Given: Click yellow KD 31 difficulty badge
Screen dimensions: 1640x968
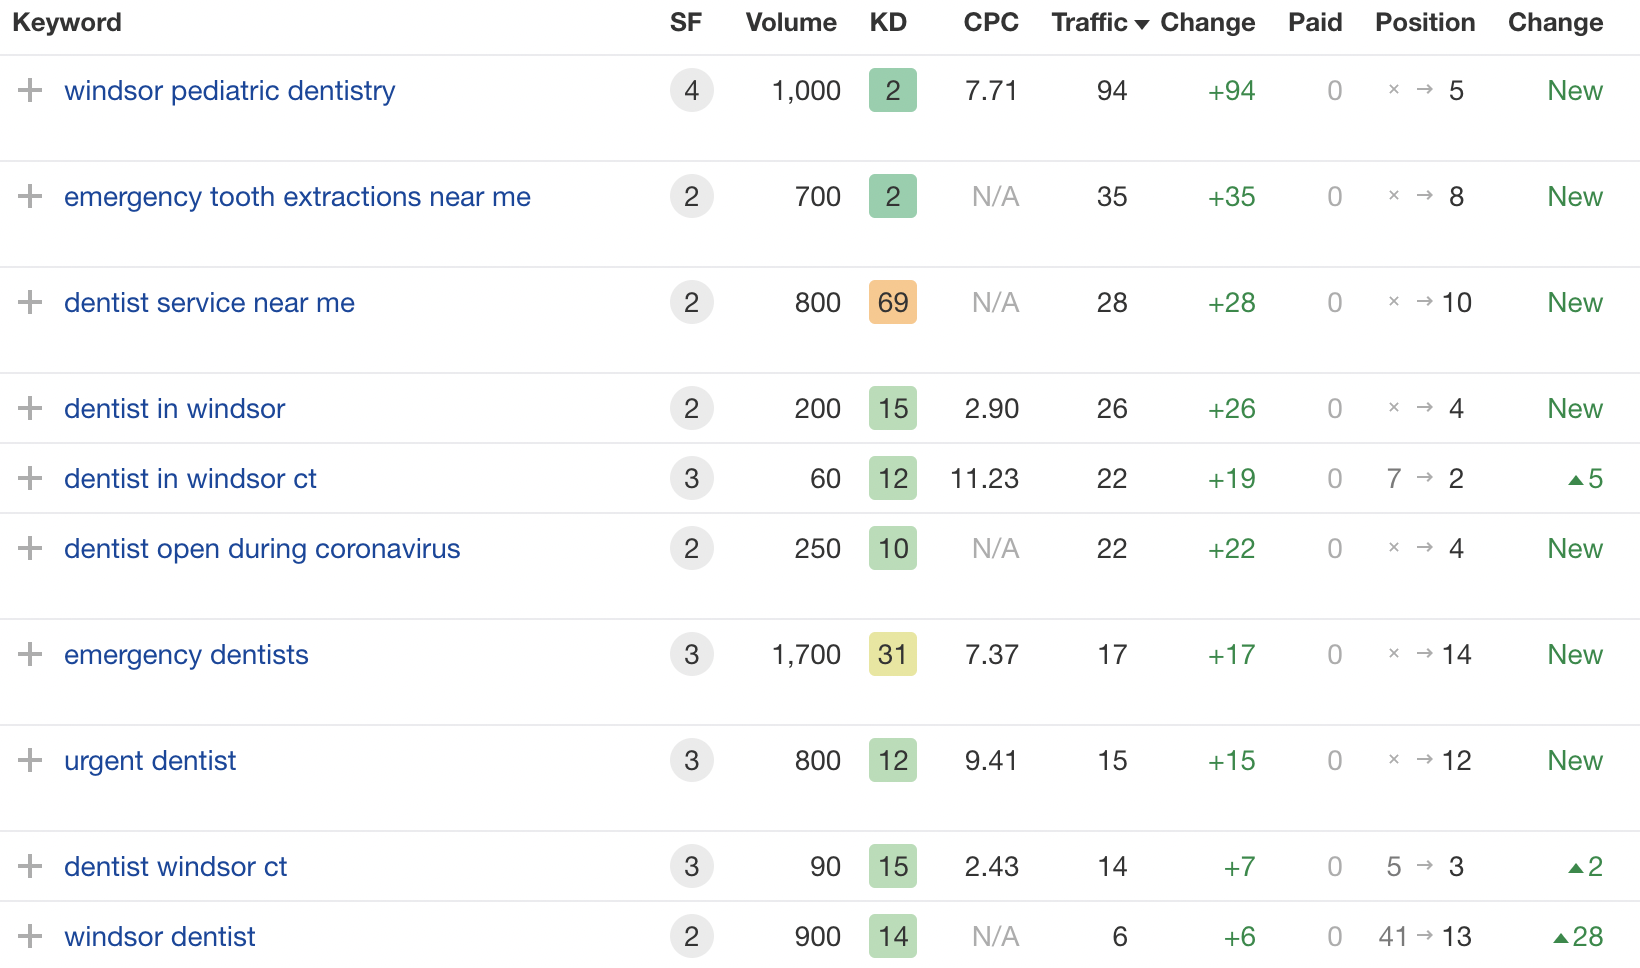Looking at the screenshot, I should coord(893,654).
